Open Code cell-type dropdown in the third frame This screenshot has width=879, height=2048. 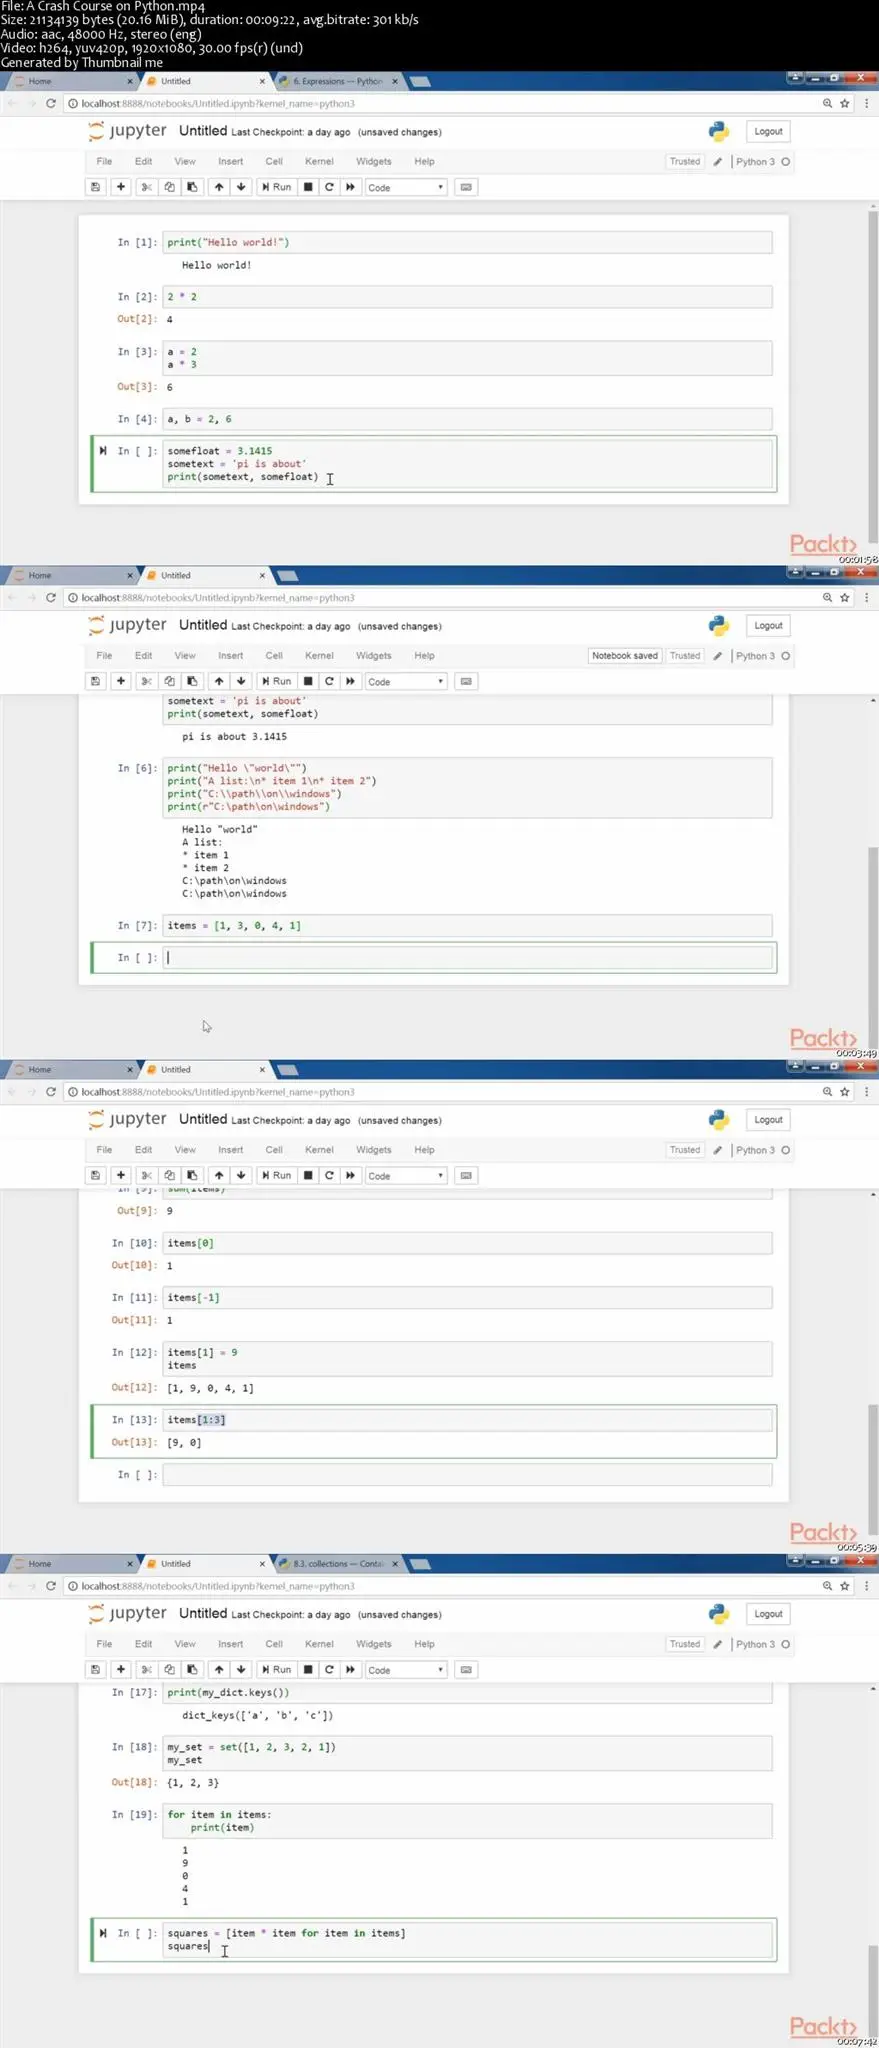click(x=405, y=1175)
